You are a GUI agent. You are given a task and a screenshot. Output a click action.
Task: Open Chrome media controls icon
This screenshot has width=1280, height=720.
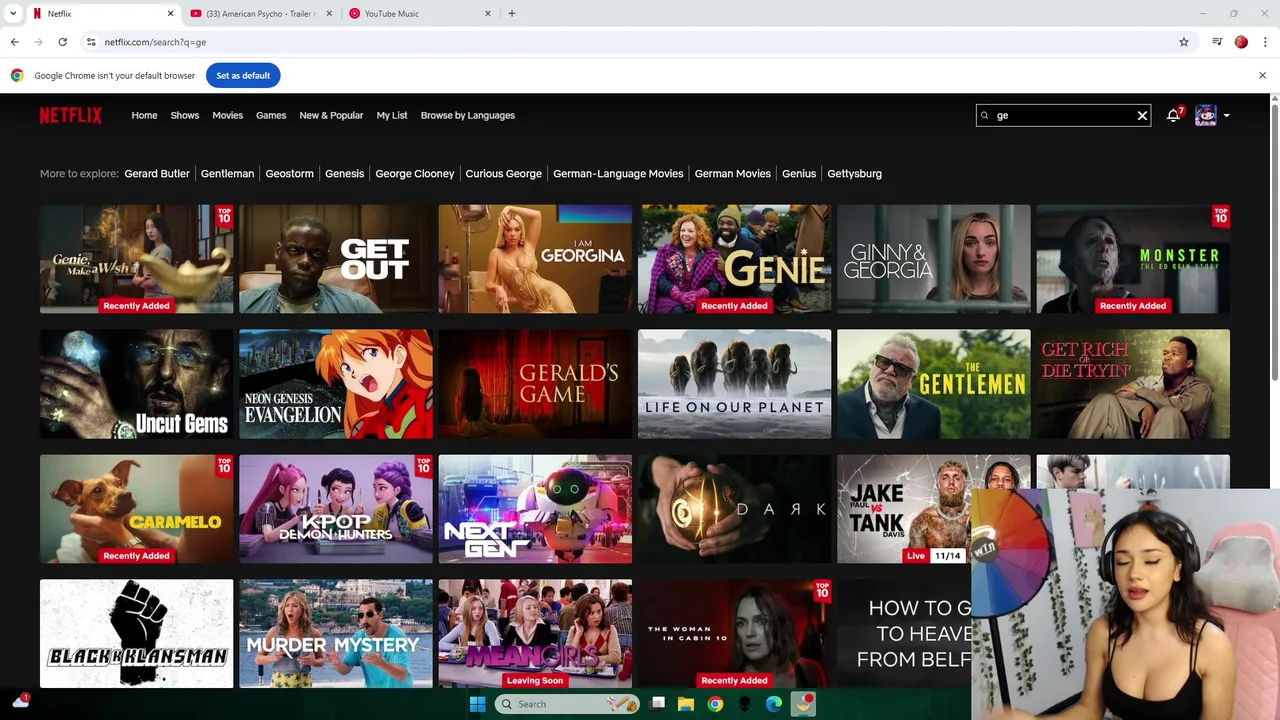pos(1217,42)
